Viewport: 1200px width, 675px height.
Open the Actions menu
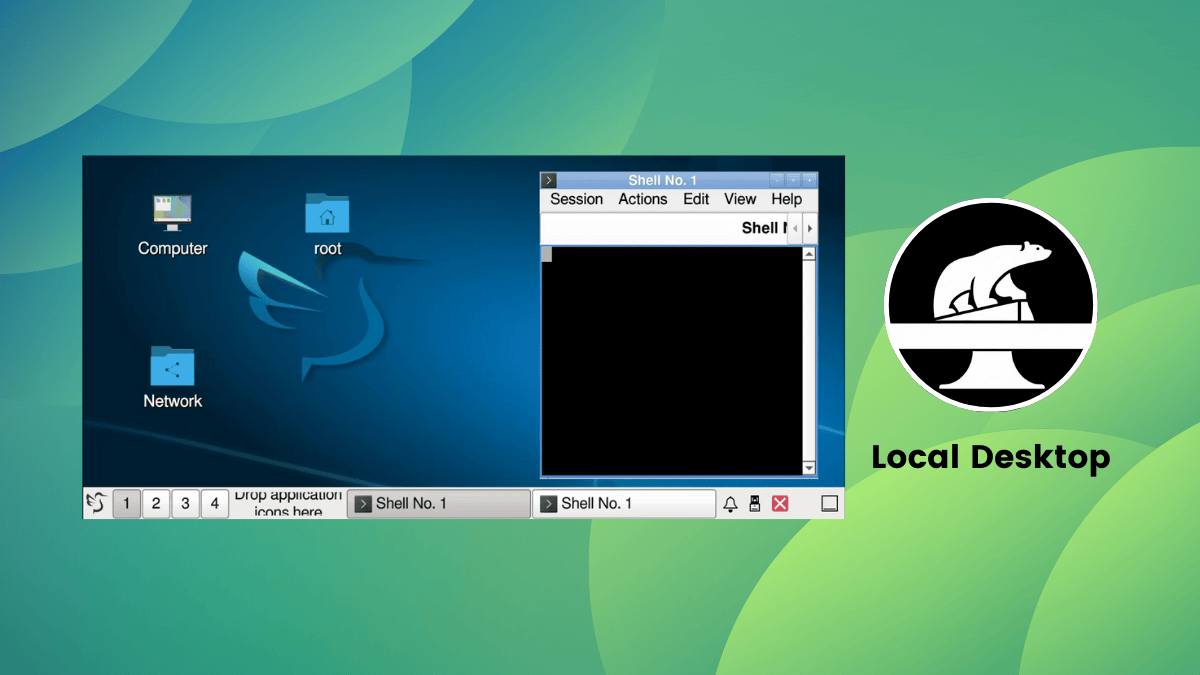(642, 199)
